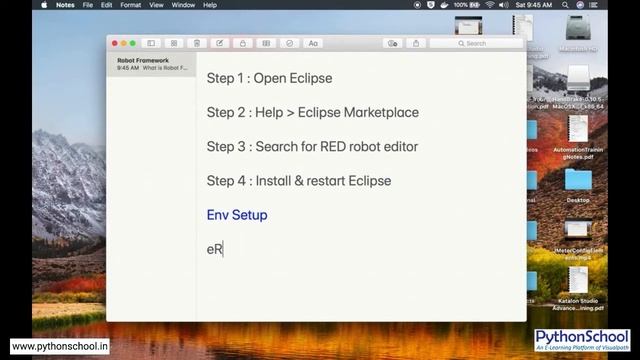Open the File menu

point(88,5)
